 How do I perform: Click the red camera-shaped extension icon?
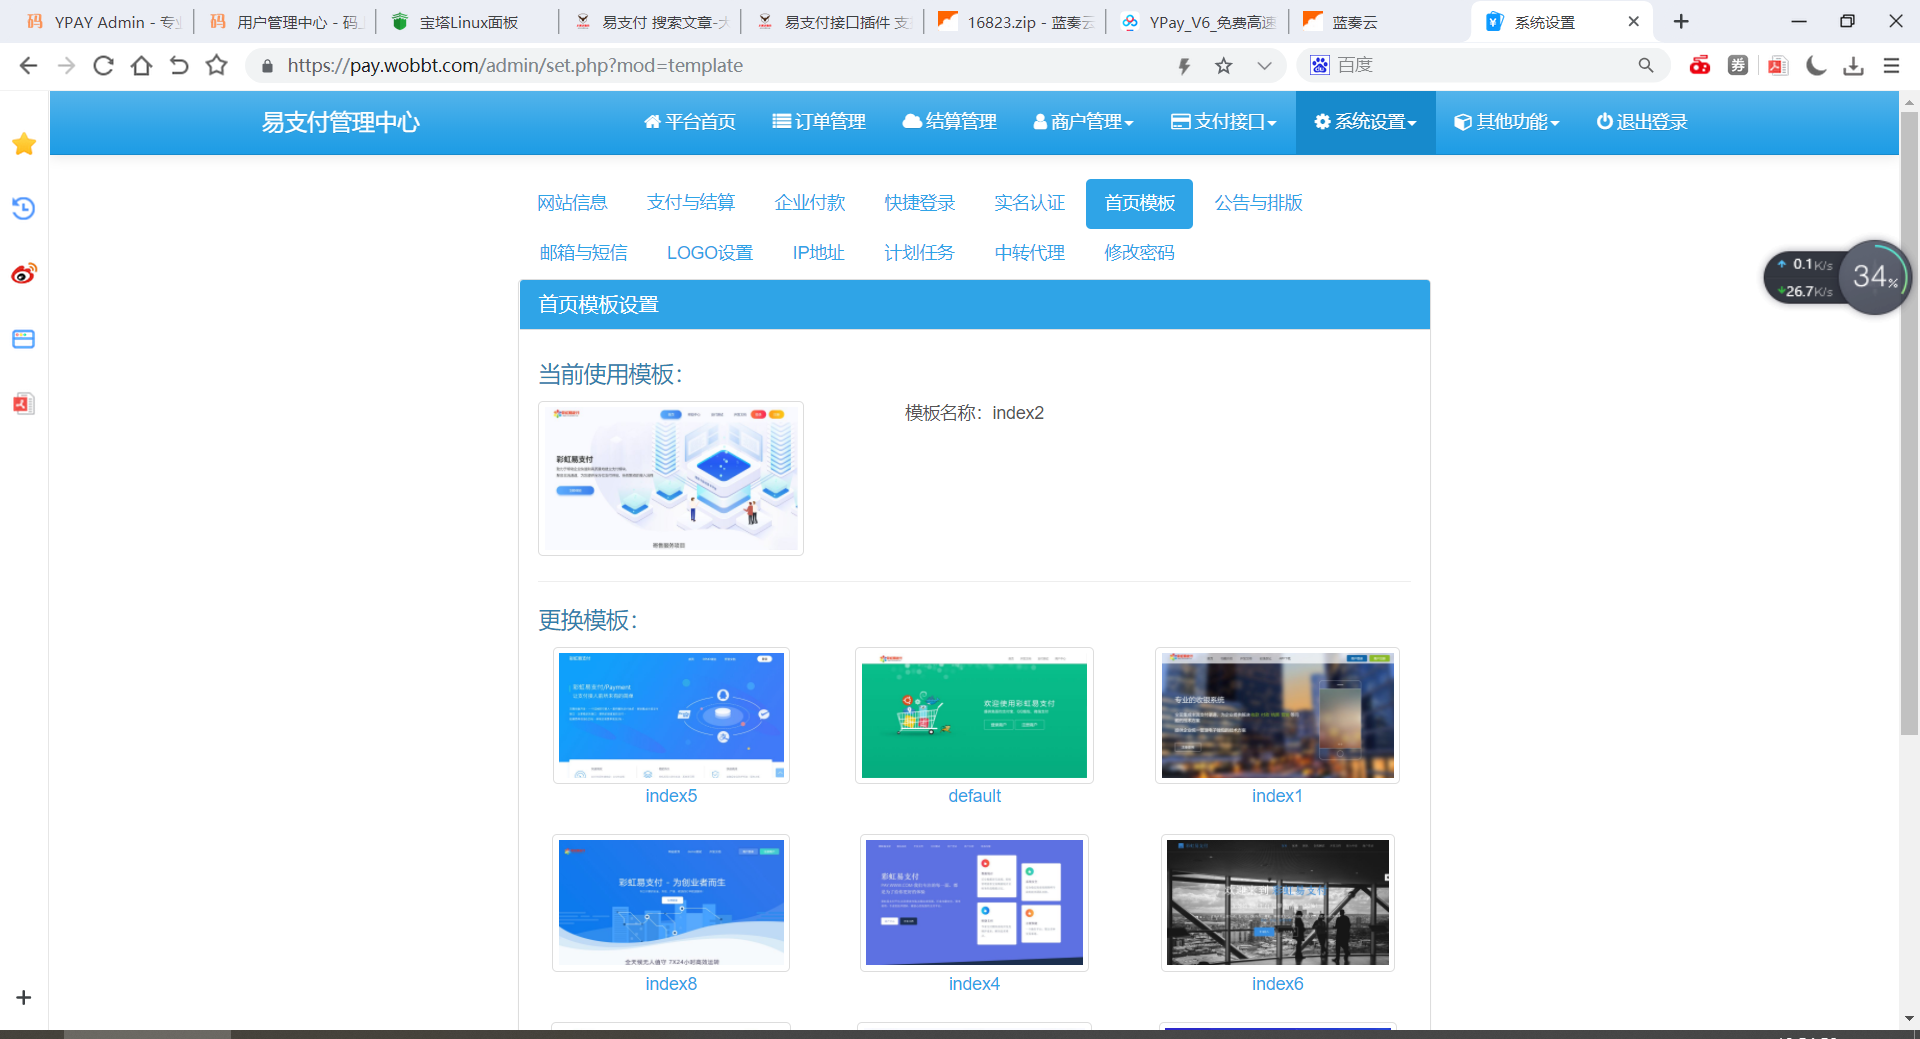(1700, 65)
